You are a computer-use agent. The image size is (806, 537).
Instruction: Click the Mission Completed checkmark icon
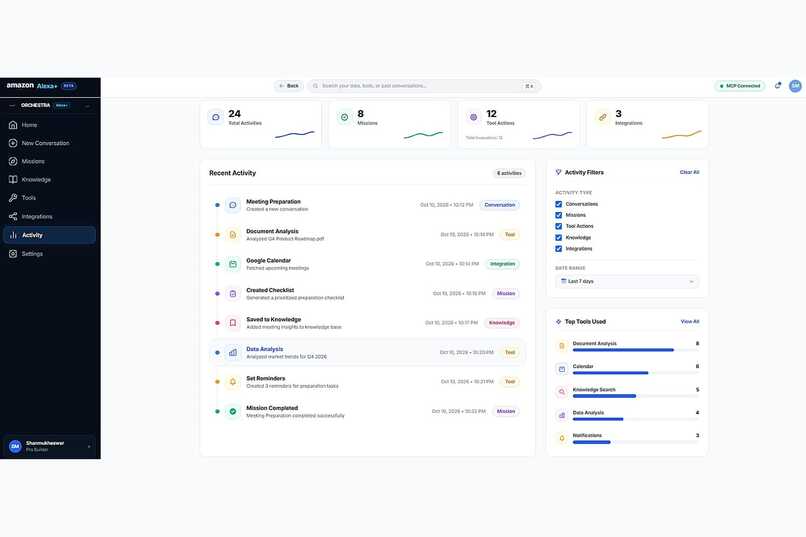click(233, 411)
